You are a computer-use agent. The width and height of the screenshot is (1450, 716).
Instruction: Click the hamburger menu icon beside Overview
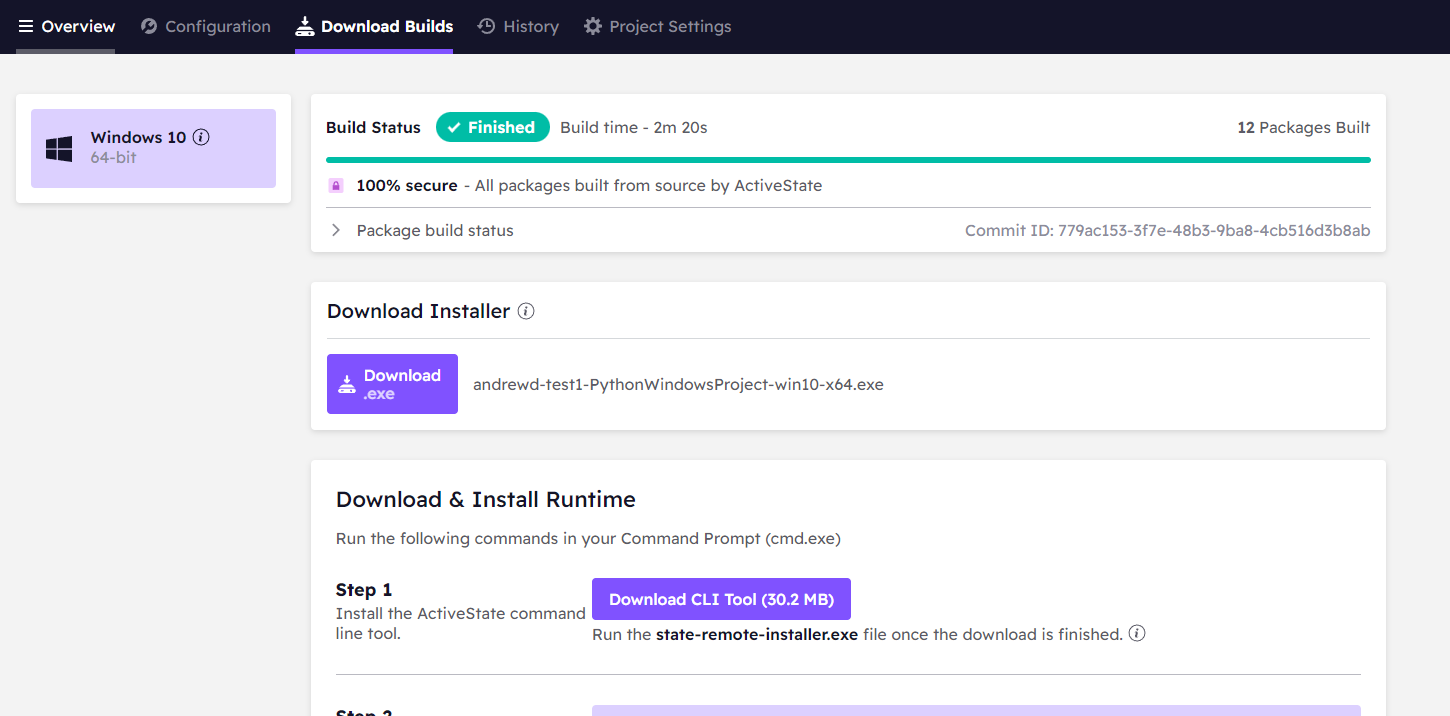tap(26, 27)
